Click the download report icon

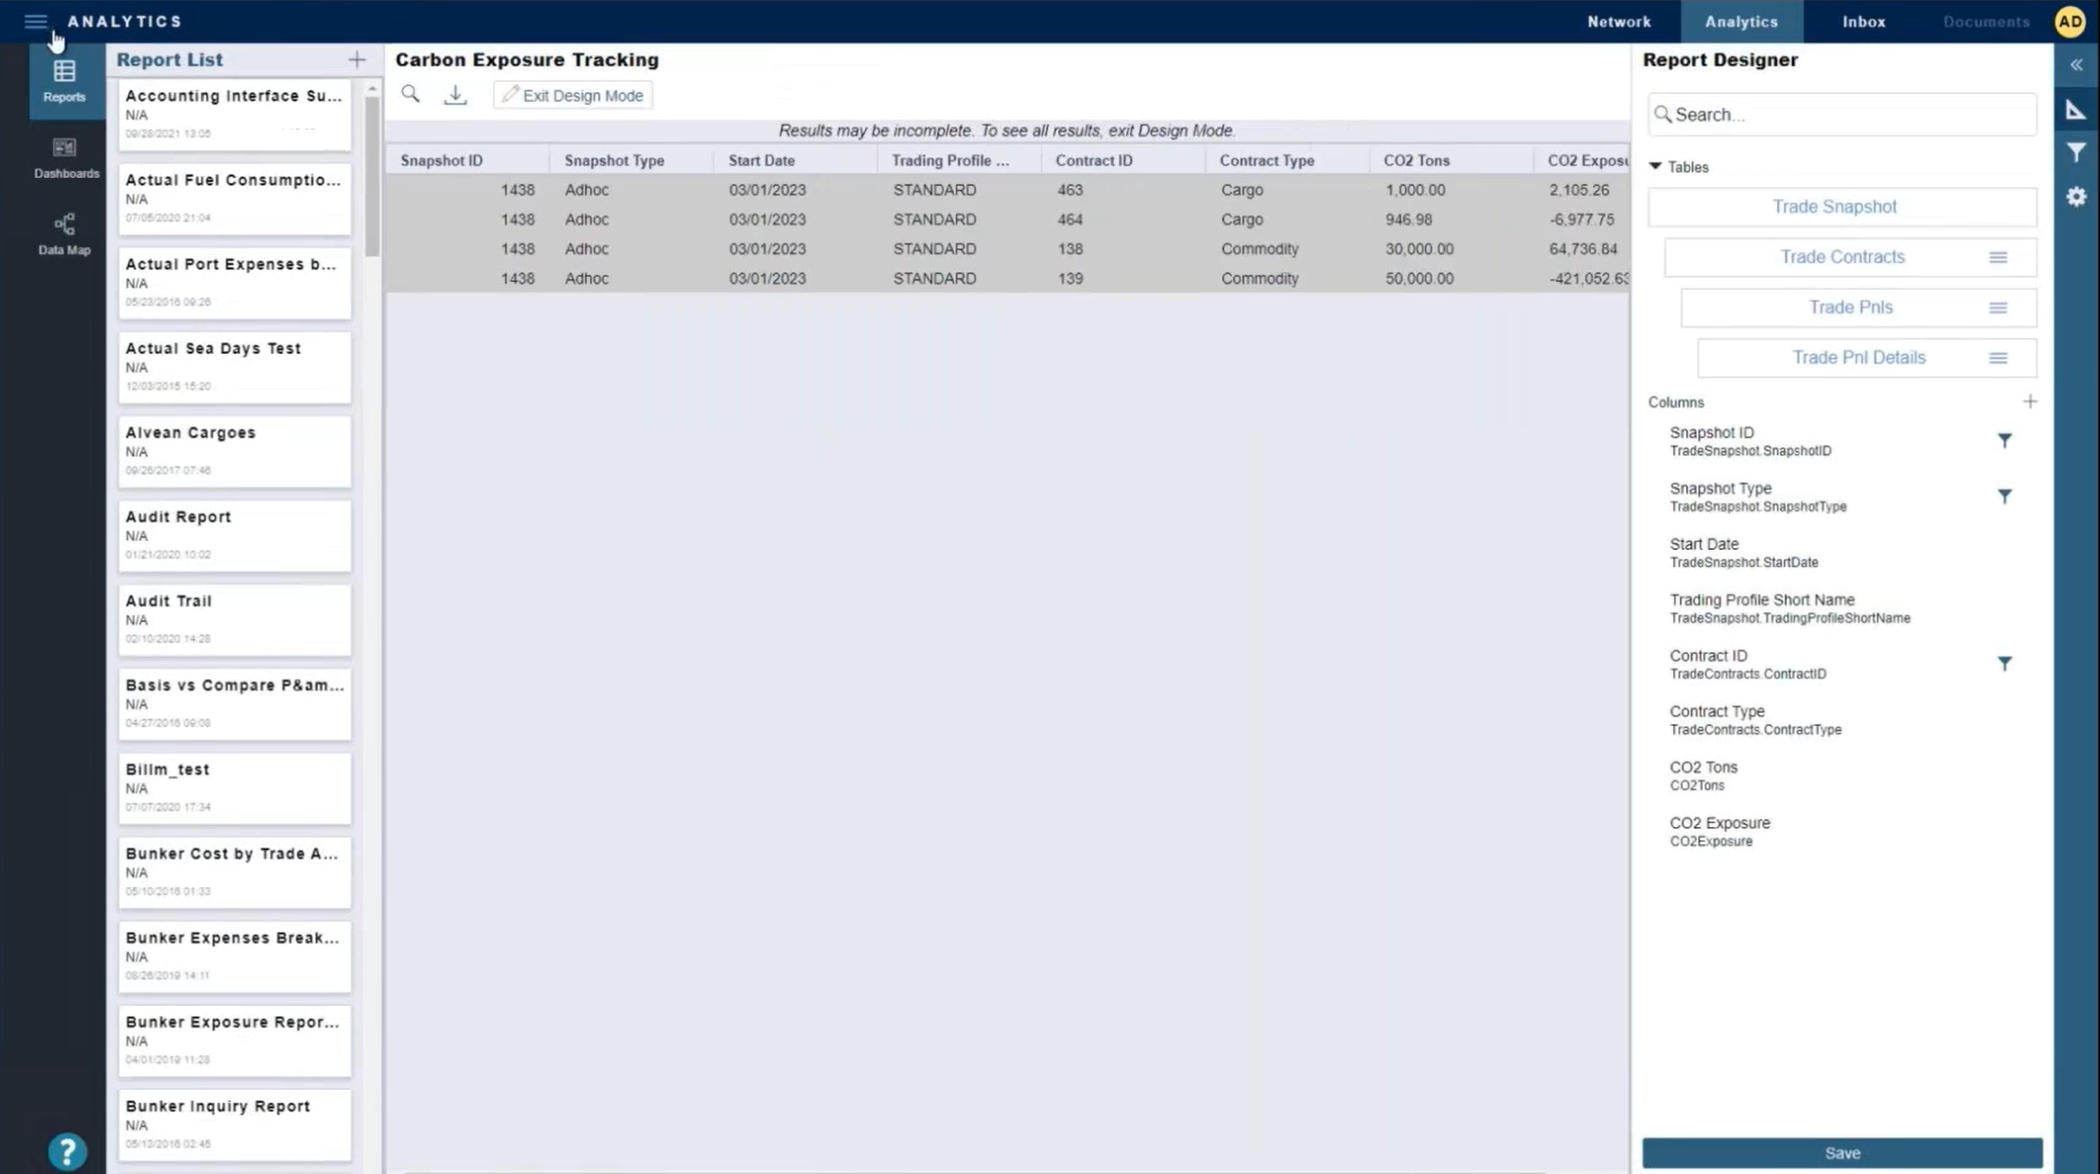tap(455, 95)
